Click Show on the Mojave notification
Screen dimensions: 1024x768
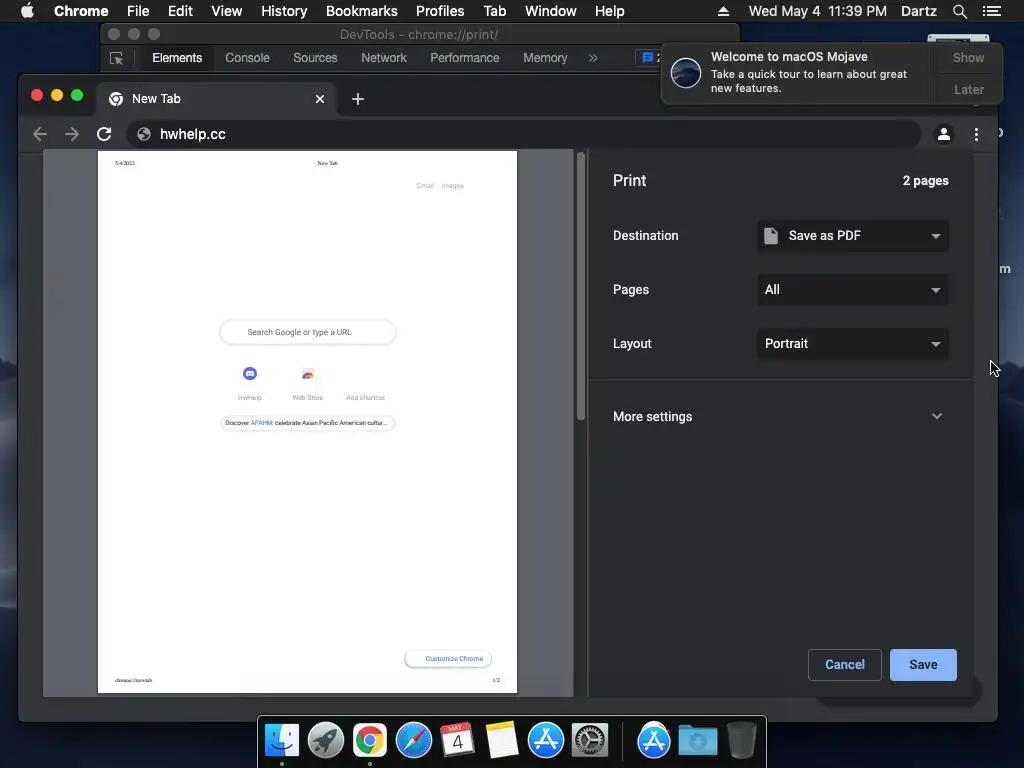968,58
